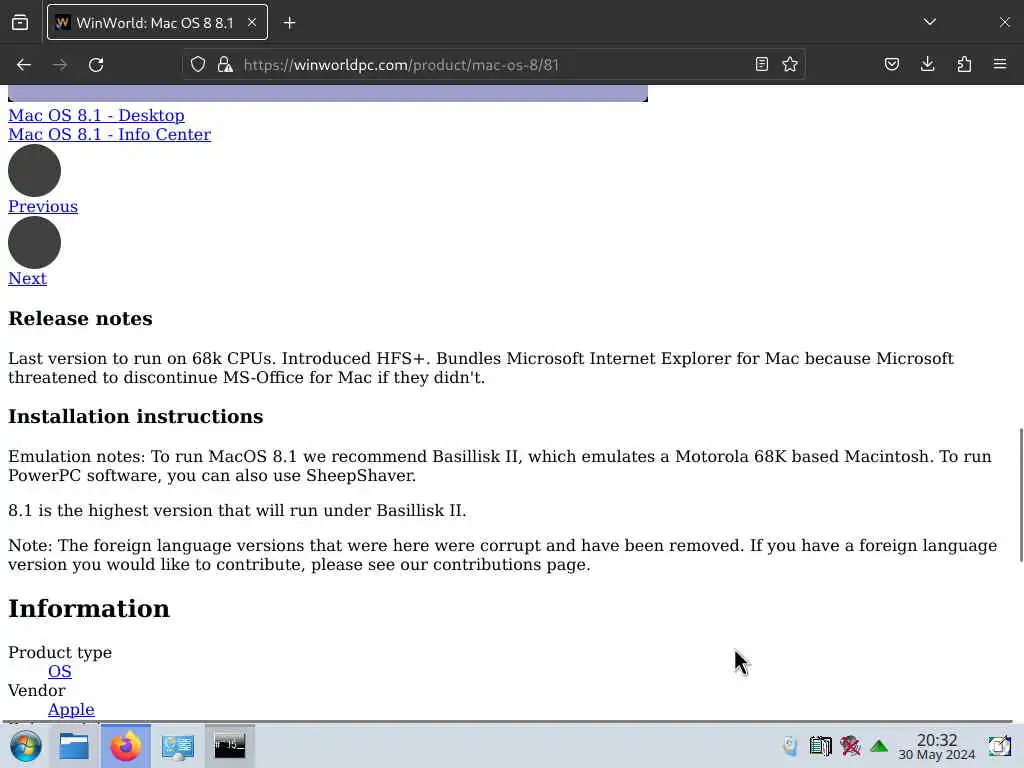Image resolution: width=1024 pixels, height=768 pixels.
Task: Open the file manager in the taskbar
Action: click(x=74, y=746)
